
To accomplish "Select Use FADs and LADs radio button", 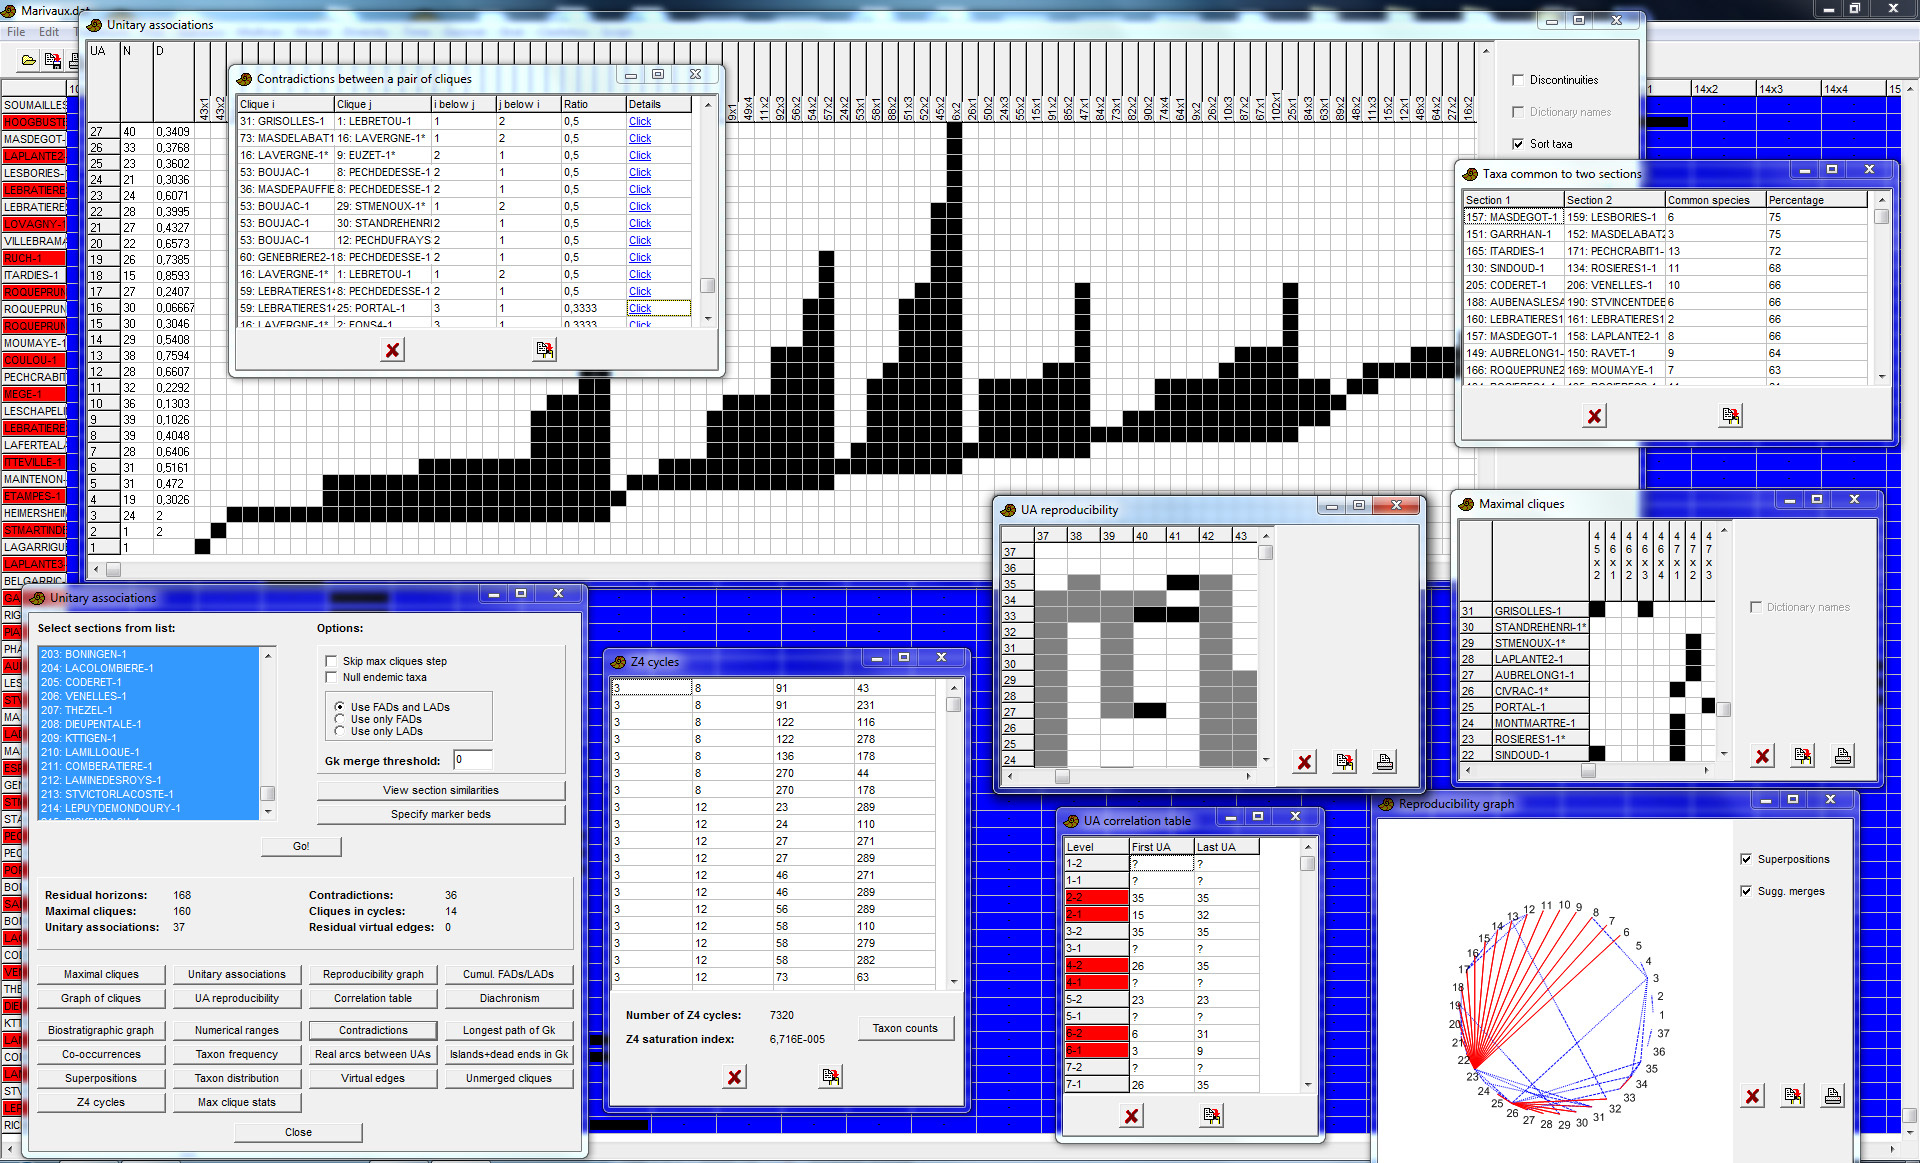I will 340,707.
